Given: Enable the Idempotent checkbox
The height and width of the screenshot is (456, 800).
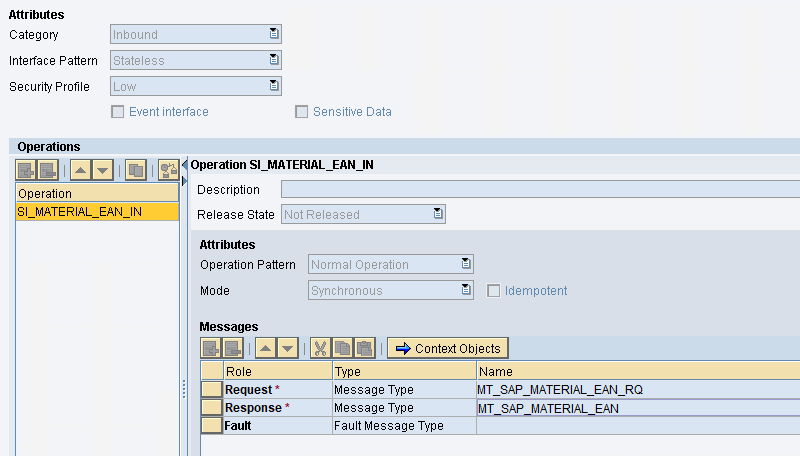Looking at the screenshot, I should coord(493,291).
